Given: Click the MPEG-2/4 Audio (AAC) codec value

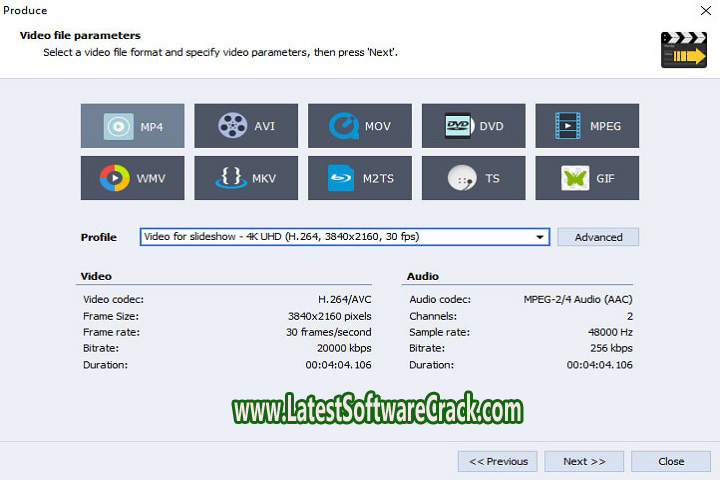Looking at the screenshot, I should [577, 299].
